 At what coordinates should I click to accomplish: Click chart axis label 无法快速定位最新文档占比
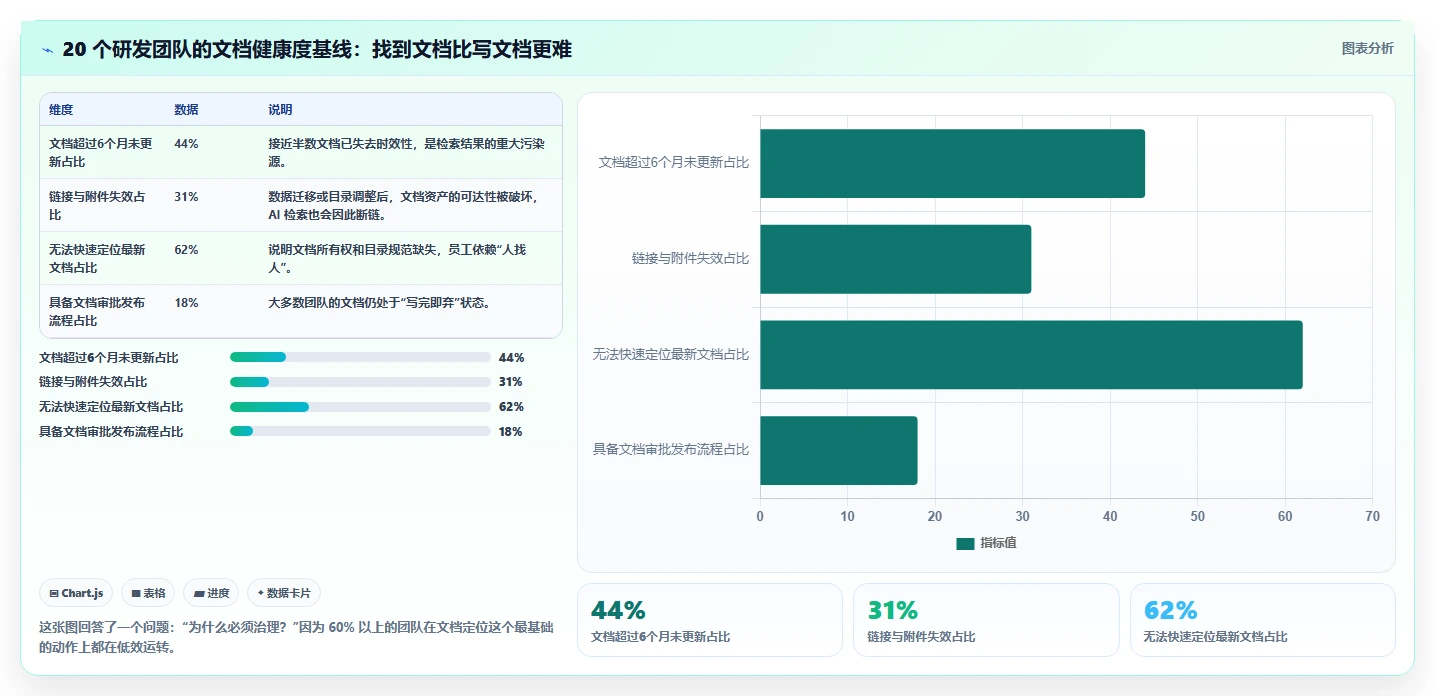coord(670,354)
